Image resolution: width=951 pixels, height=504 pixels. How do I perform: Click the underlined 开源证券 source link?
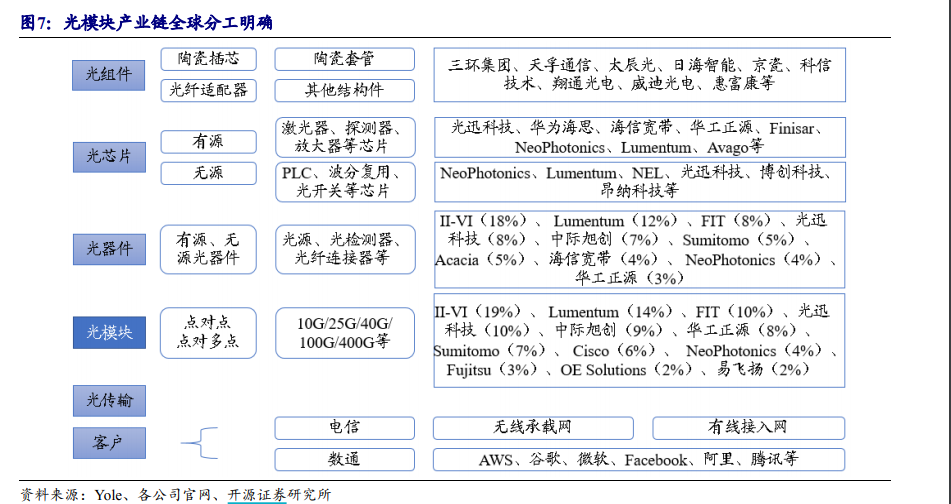pos(257,494)
